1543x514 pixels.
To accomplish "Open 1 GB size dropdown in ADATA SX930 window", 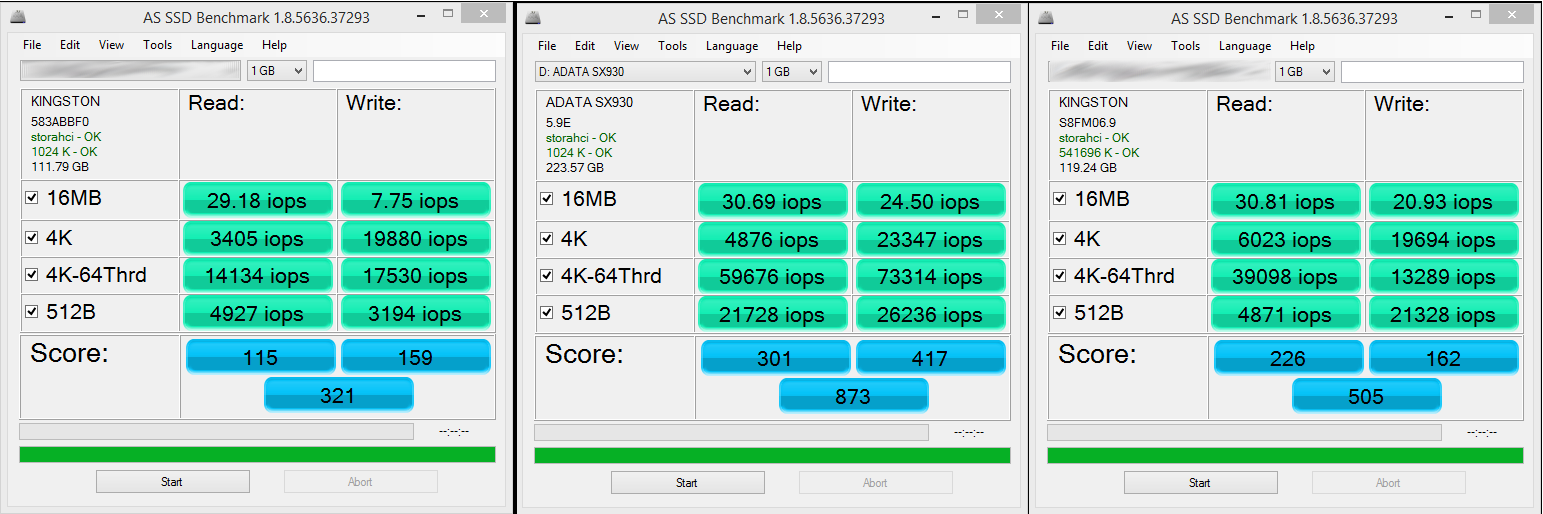I will [x=792, y=71].
